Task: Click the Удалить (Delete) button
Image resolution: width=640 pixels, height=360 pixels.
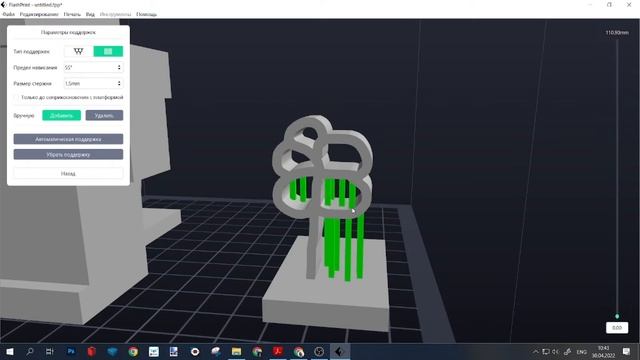Action: [x=104, y=116]
